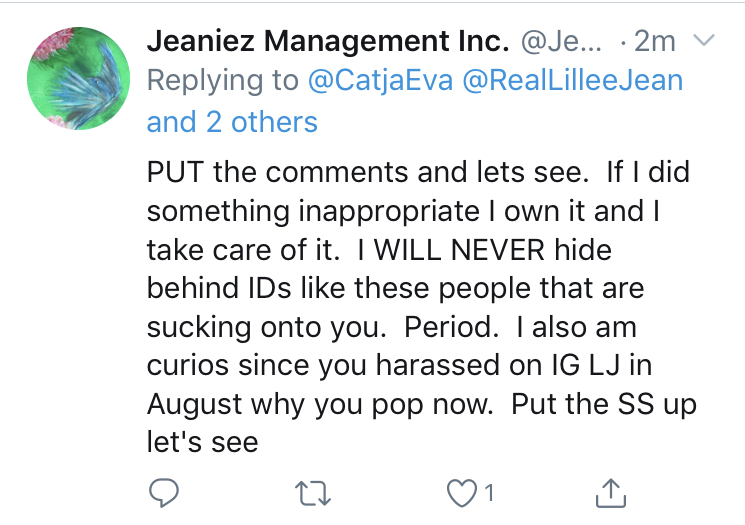Viewport: 745px width, 525px height.
Task: Click the truncated @Je... handle
Action: point(562,42)
